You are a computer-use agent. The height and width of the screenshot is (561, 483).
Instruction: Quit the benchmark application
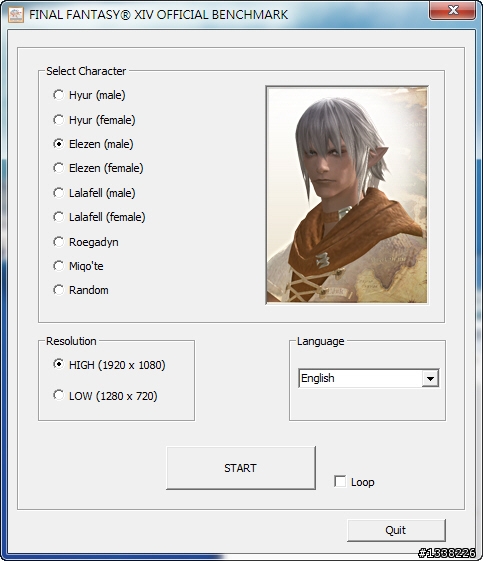[396, 530]
